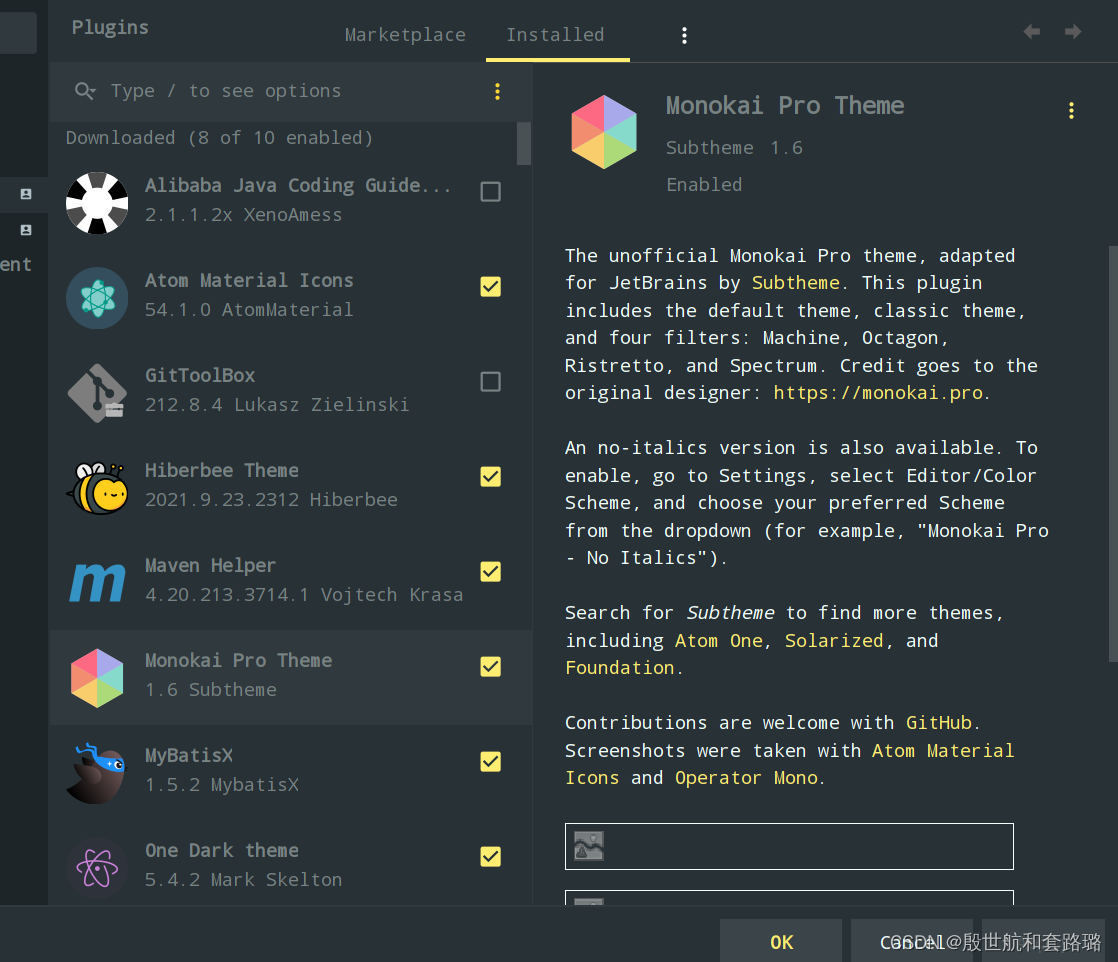The height and width of the screenshot is (962, 1118).
Task: Enable the GitToolBox plugin checkbox
Action: click(x=491, y=382)
